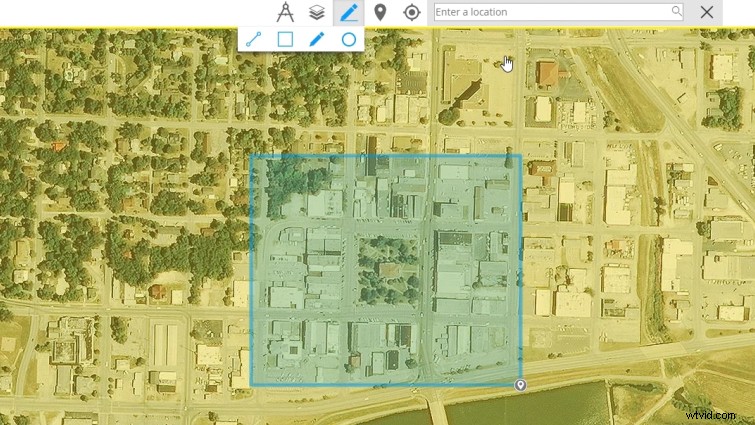Choose the circle drawing tool

[x=349, y=39]
